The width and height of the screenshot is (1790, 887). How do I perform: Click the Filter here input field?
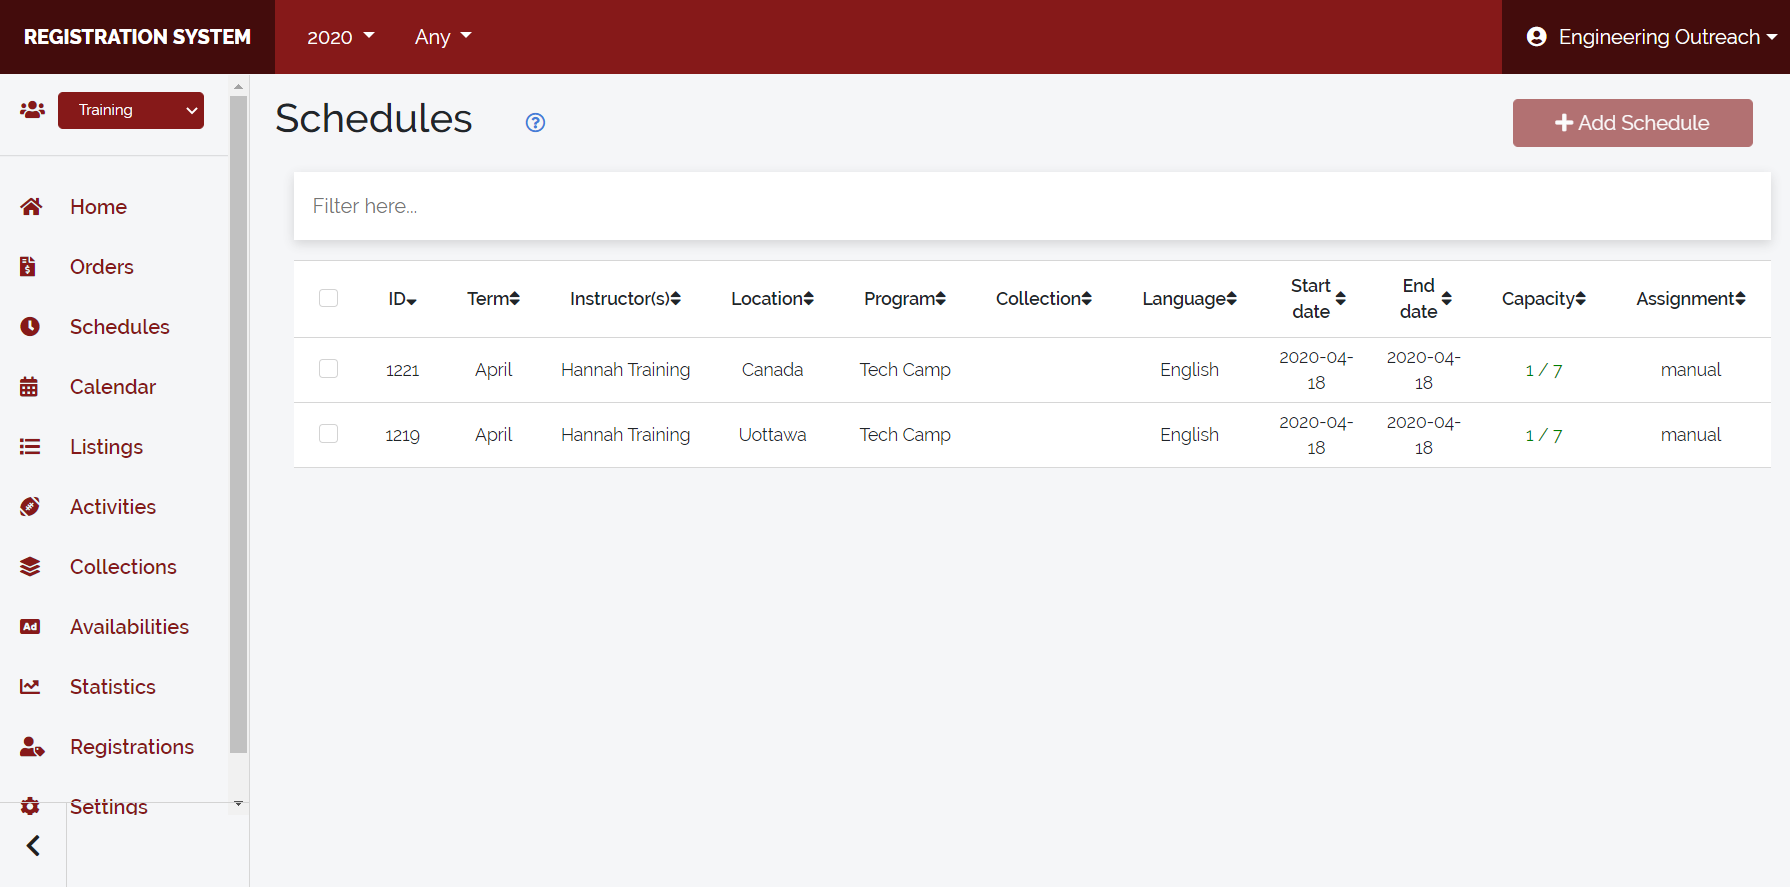pyautogui.click(x=1031, y=206)
